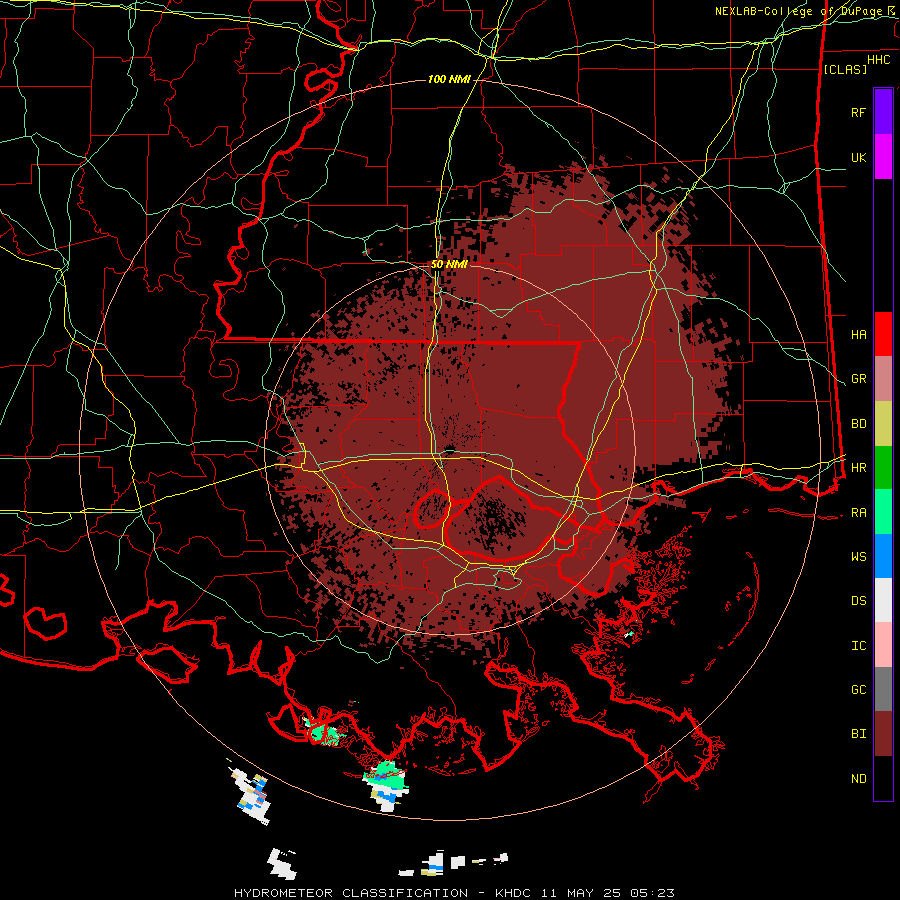Click the UK magenta legend swatch
The image size is (900, 900).
coord(883,157)
